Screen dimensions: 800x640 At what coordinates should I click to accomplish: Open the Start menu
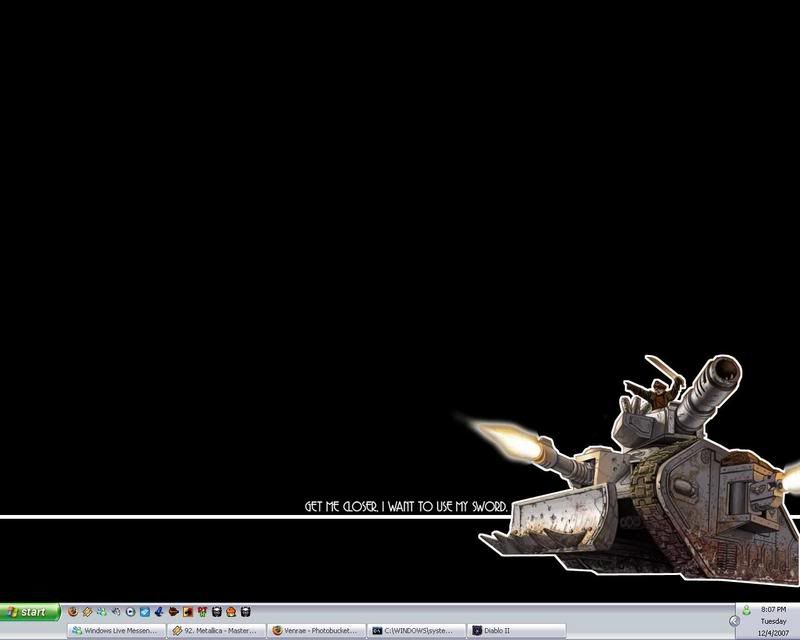tap(30, 612)
